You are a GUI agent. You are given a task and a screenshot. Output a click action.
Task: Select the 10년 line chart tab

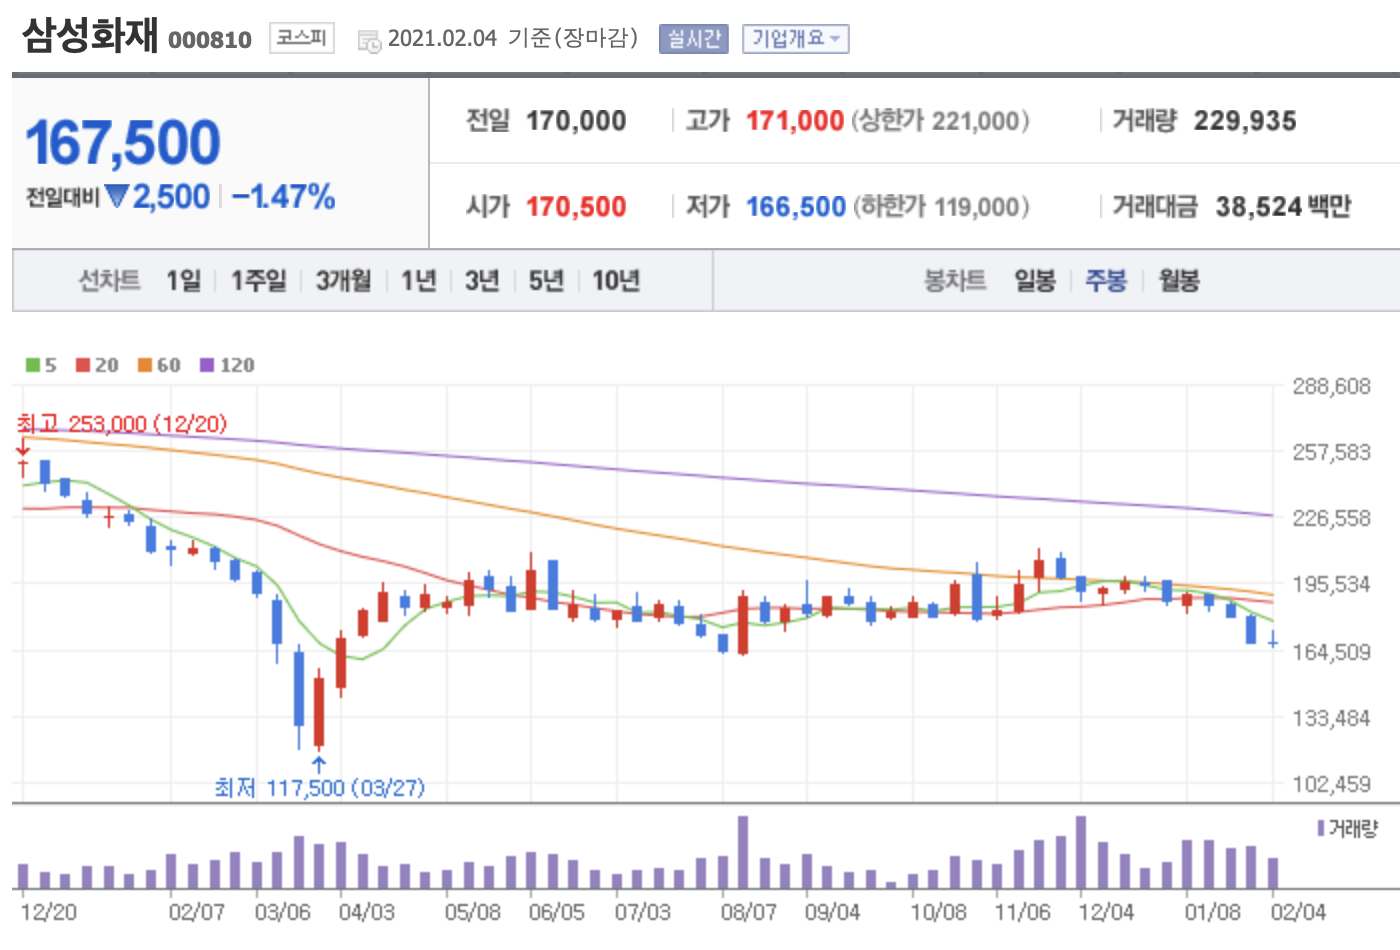616,281
